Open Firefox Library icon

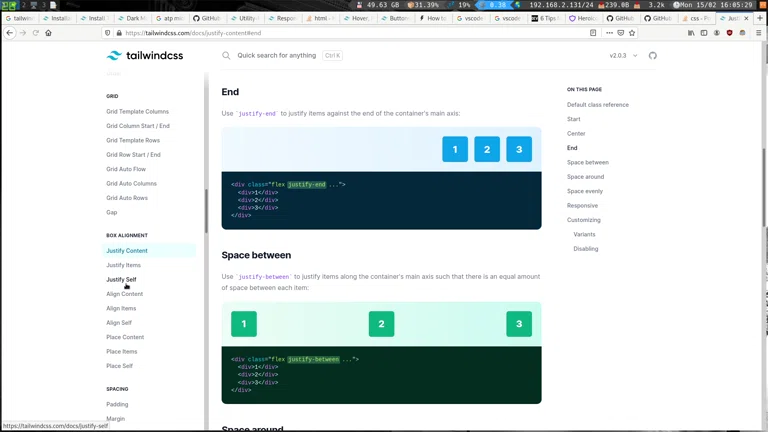click(x=691, y=33)
